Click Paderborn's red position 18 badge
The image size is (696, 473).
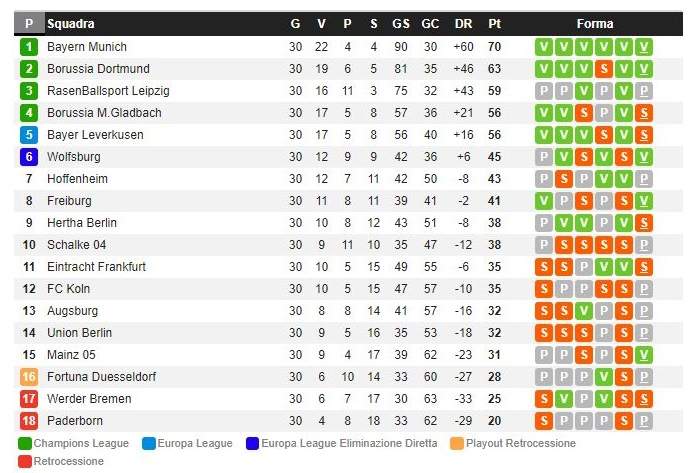tap(28, 421)
